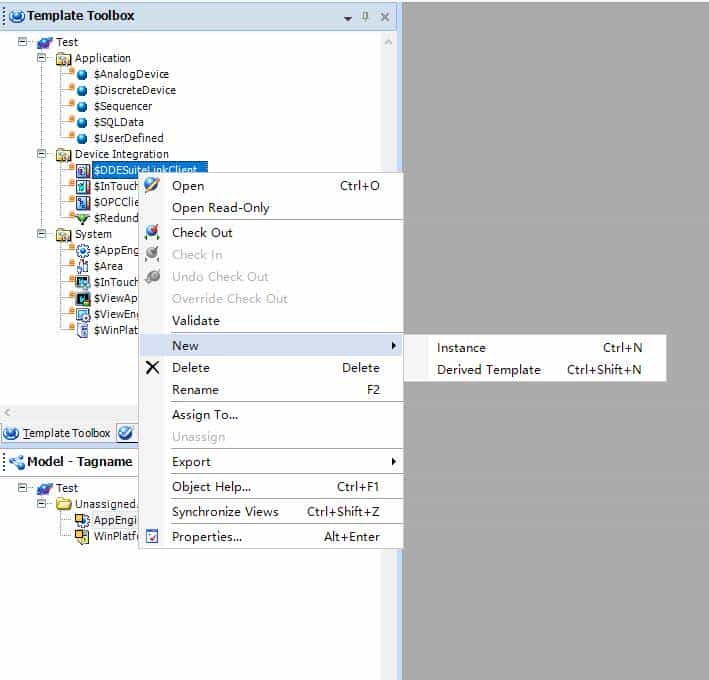Collapse the Device Integration folder
This screenshot has width=709, height=680.
coord(41,154)
